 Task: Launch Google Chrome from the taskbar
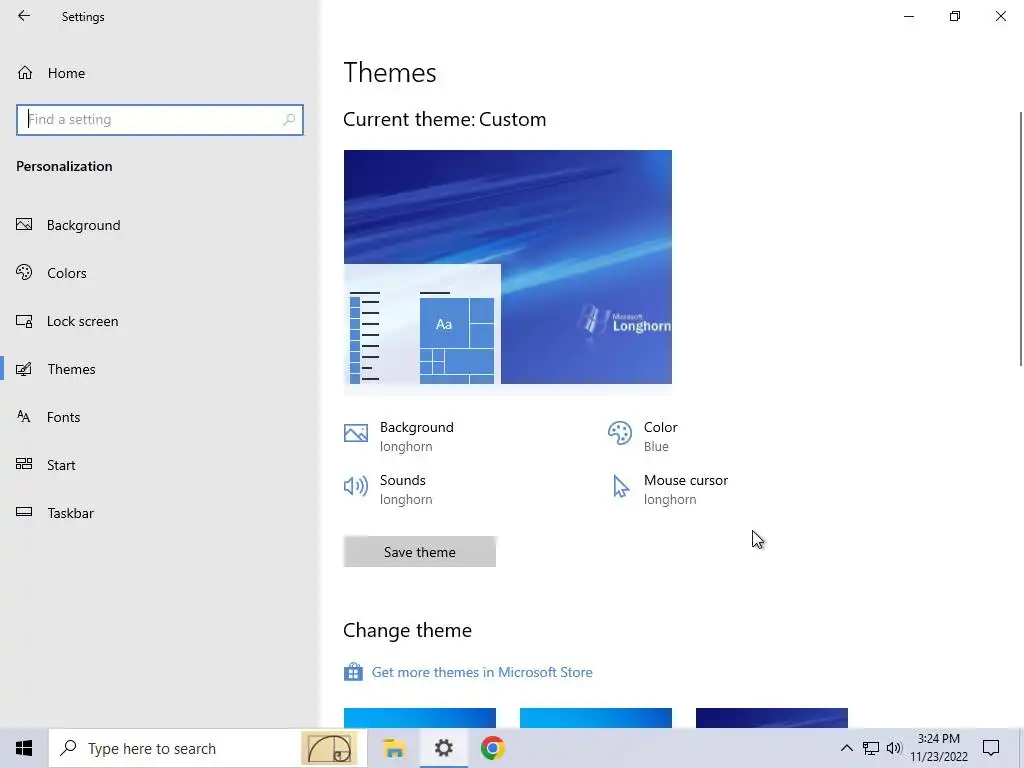492,748
